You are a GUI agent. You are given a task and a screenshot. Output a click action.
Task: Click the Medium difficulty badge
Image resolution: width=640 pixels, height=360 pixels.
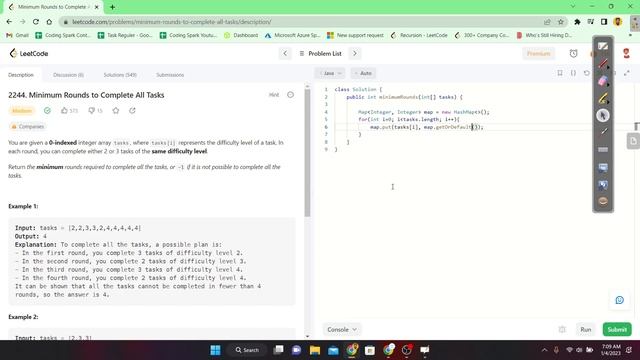[x=22, y=111]
